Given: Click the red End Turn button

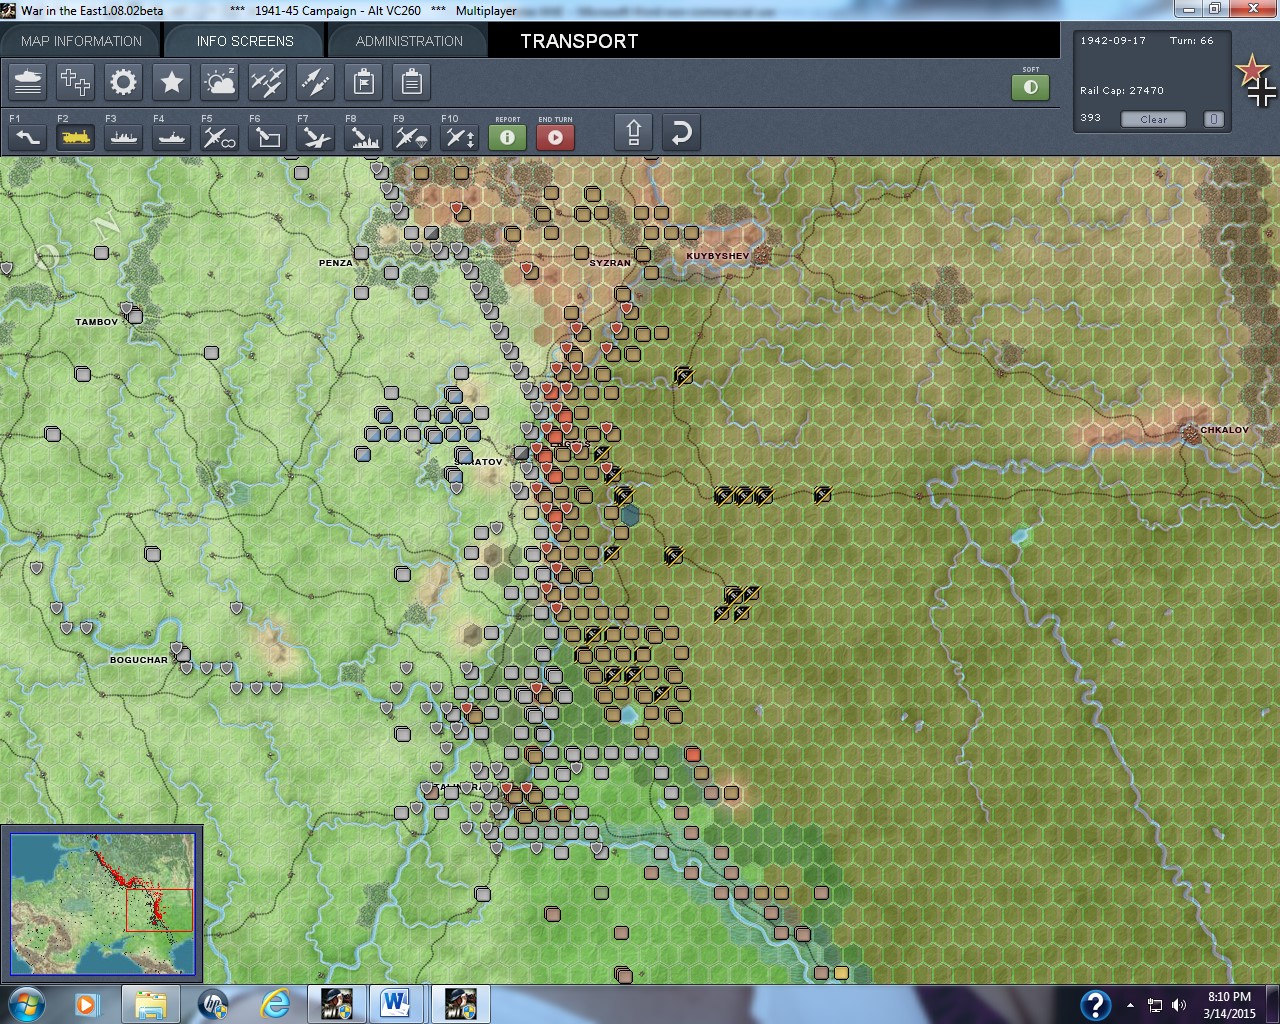Looking at the screenshot, I should point(556,137).
